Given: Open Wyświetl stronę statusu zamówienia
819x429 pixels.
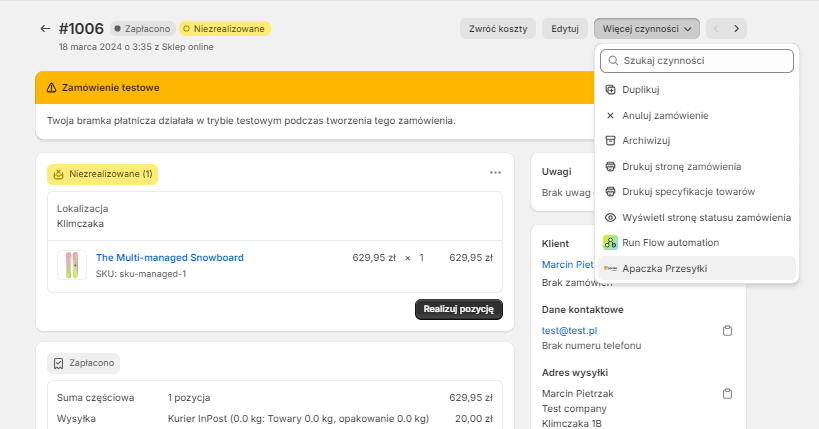Looking at the screenshot, I should point(706,217).
